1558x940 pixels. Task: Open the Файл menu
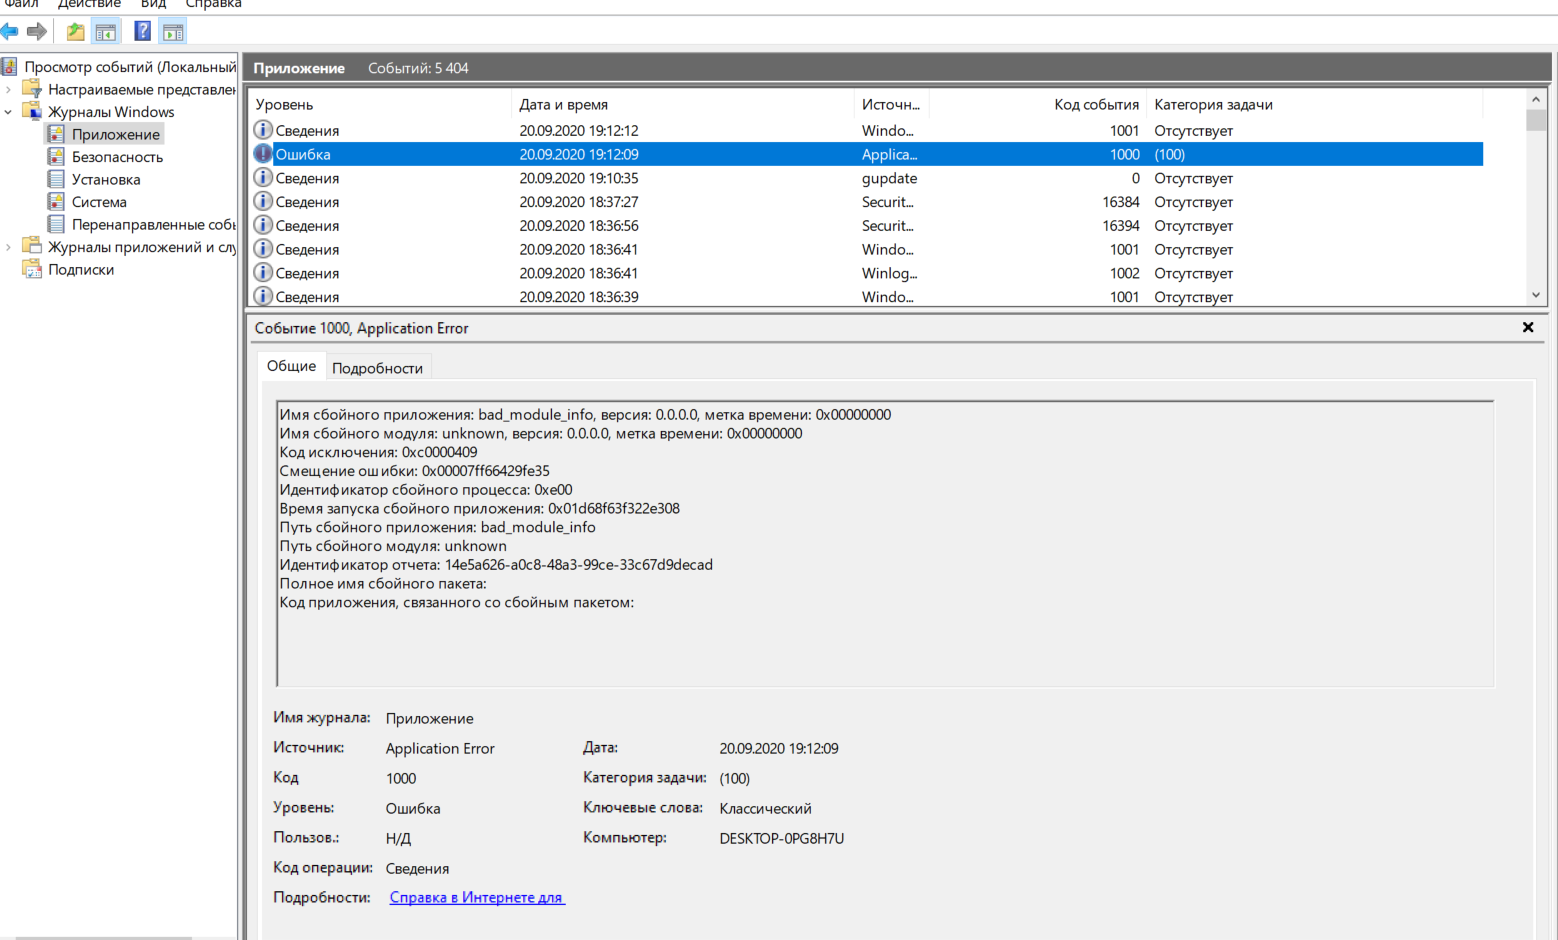pos(20,4)
